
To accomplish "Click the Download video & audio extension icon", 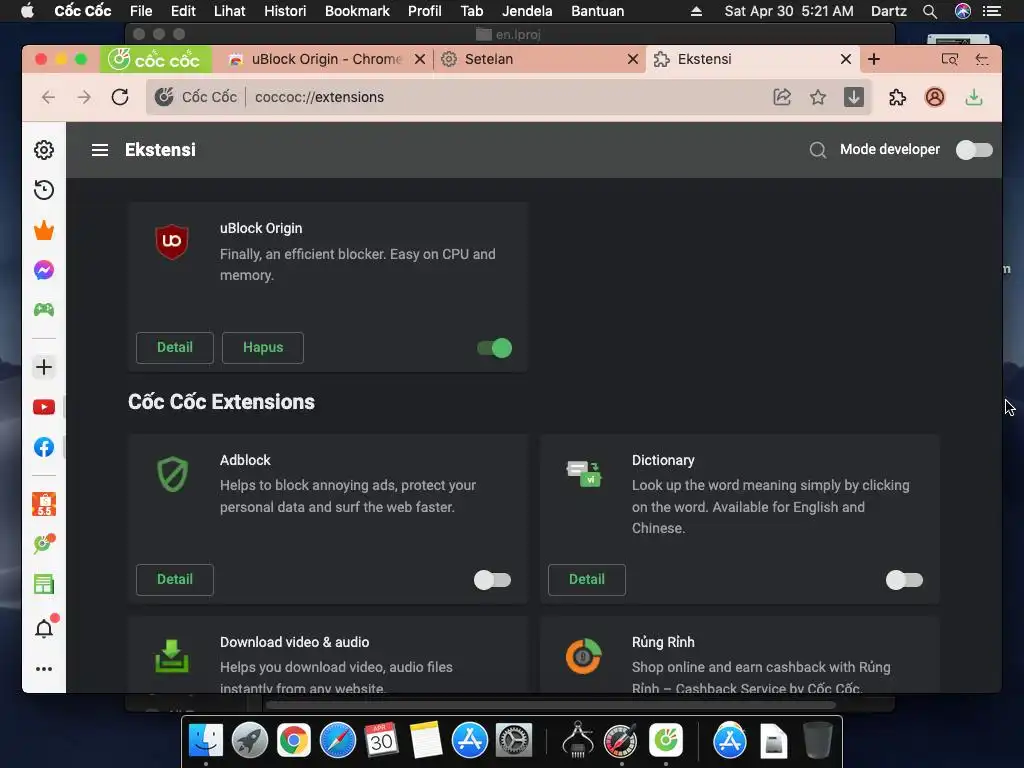I will [172, 656].
